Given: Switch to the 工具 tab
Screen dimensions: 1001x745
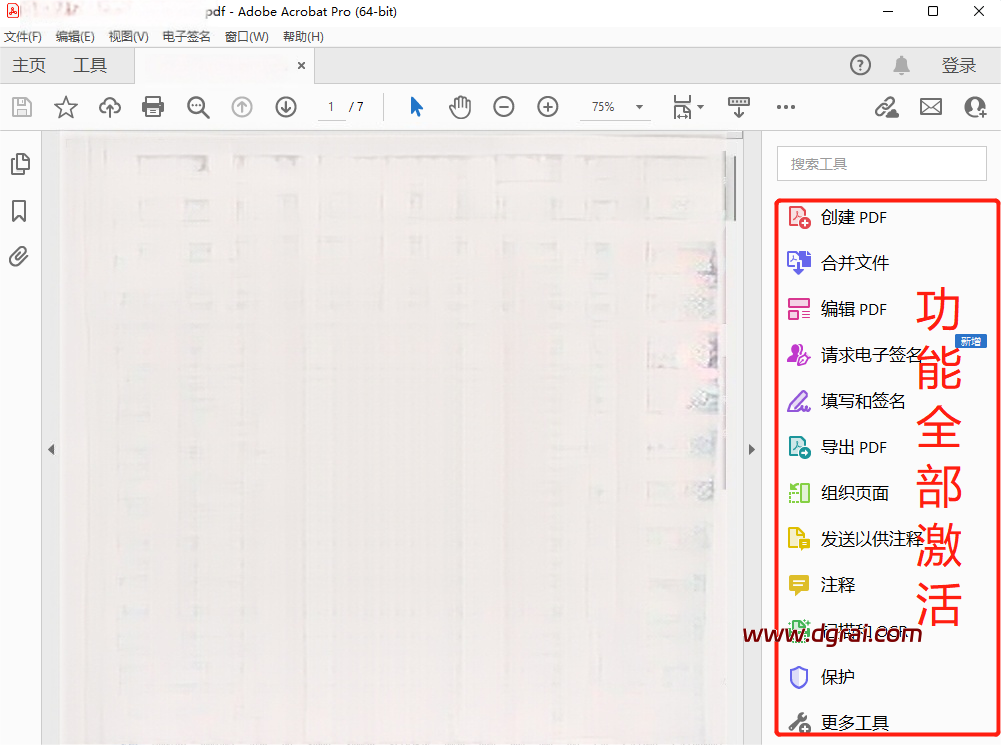Looking at the screenshot, I should coord(90,66).
